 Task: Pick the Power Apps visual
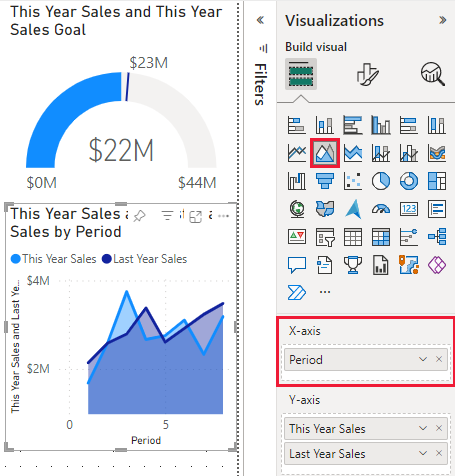pyautogui.click(x=437, y=265)
